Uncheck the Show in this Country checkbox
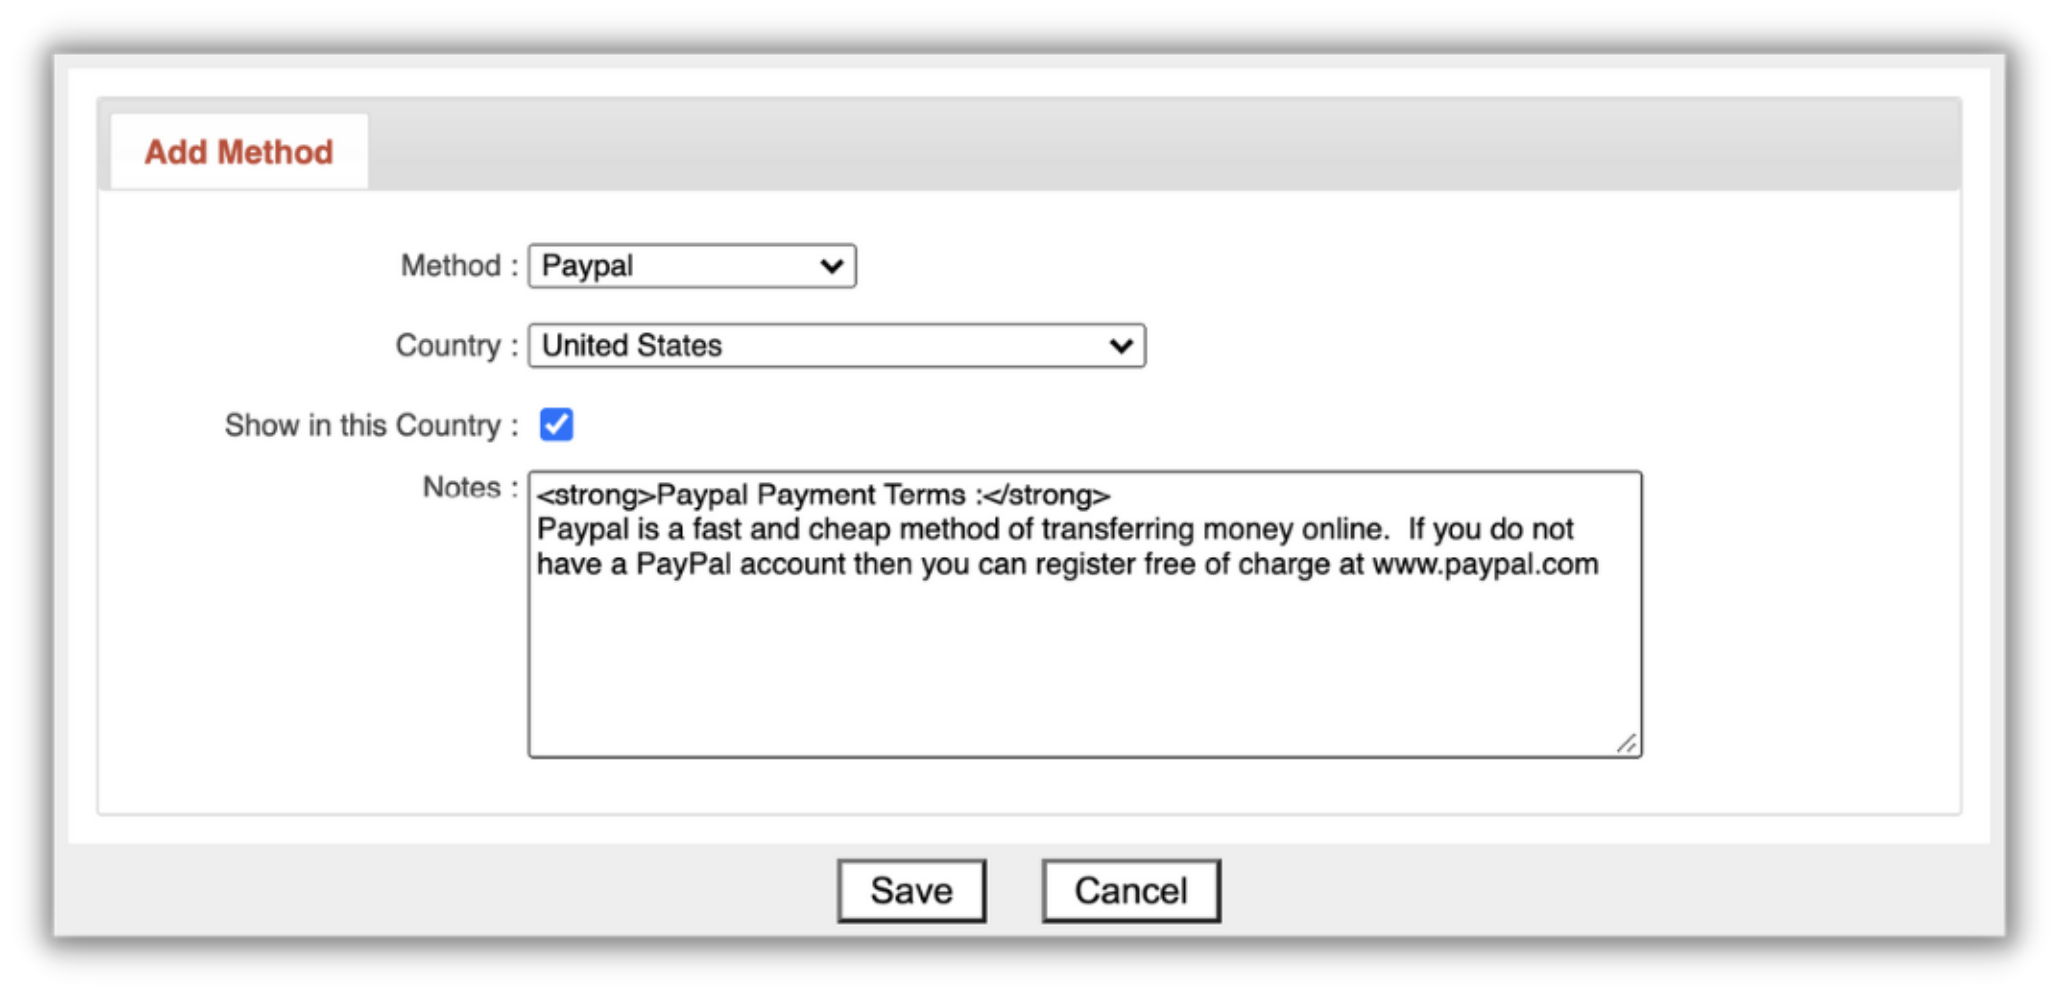This screenshot has width=2062, height=990. pos(557,425)
